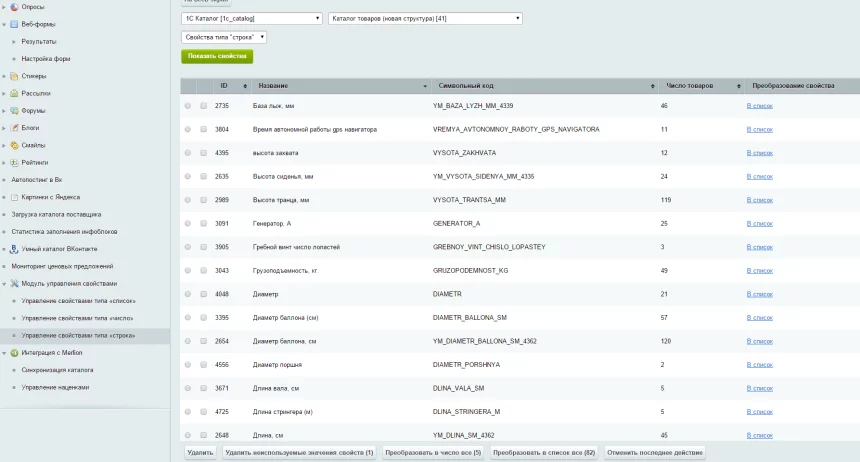
Task: Click the Форумы icon in sidebar
Action: click(x=15, y=110)
